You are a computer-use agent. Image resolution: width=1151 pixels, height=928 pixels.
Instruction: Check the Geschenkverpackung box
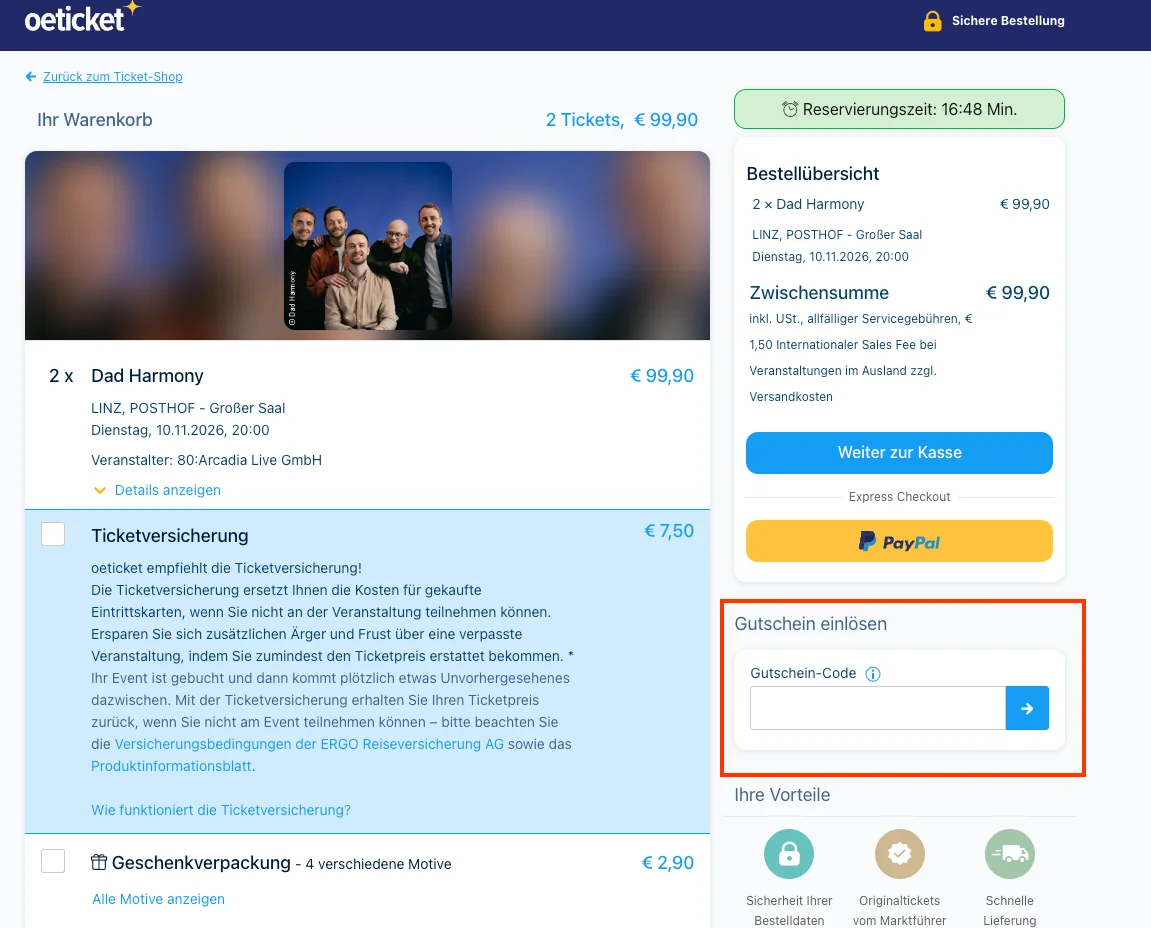coord(53,860)
